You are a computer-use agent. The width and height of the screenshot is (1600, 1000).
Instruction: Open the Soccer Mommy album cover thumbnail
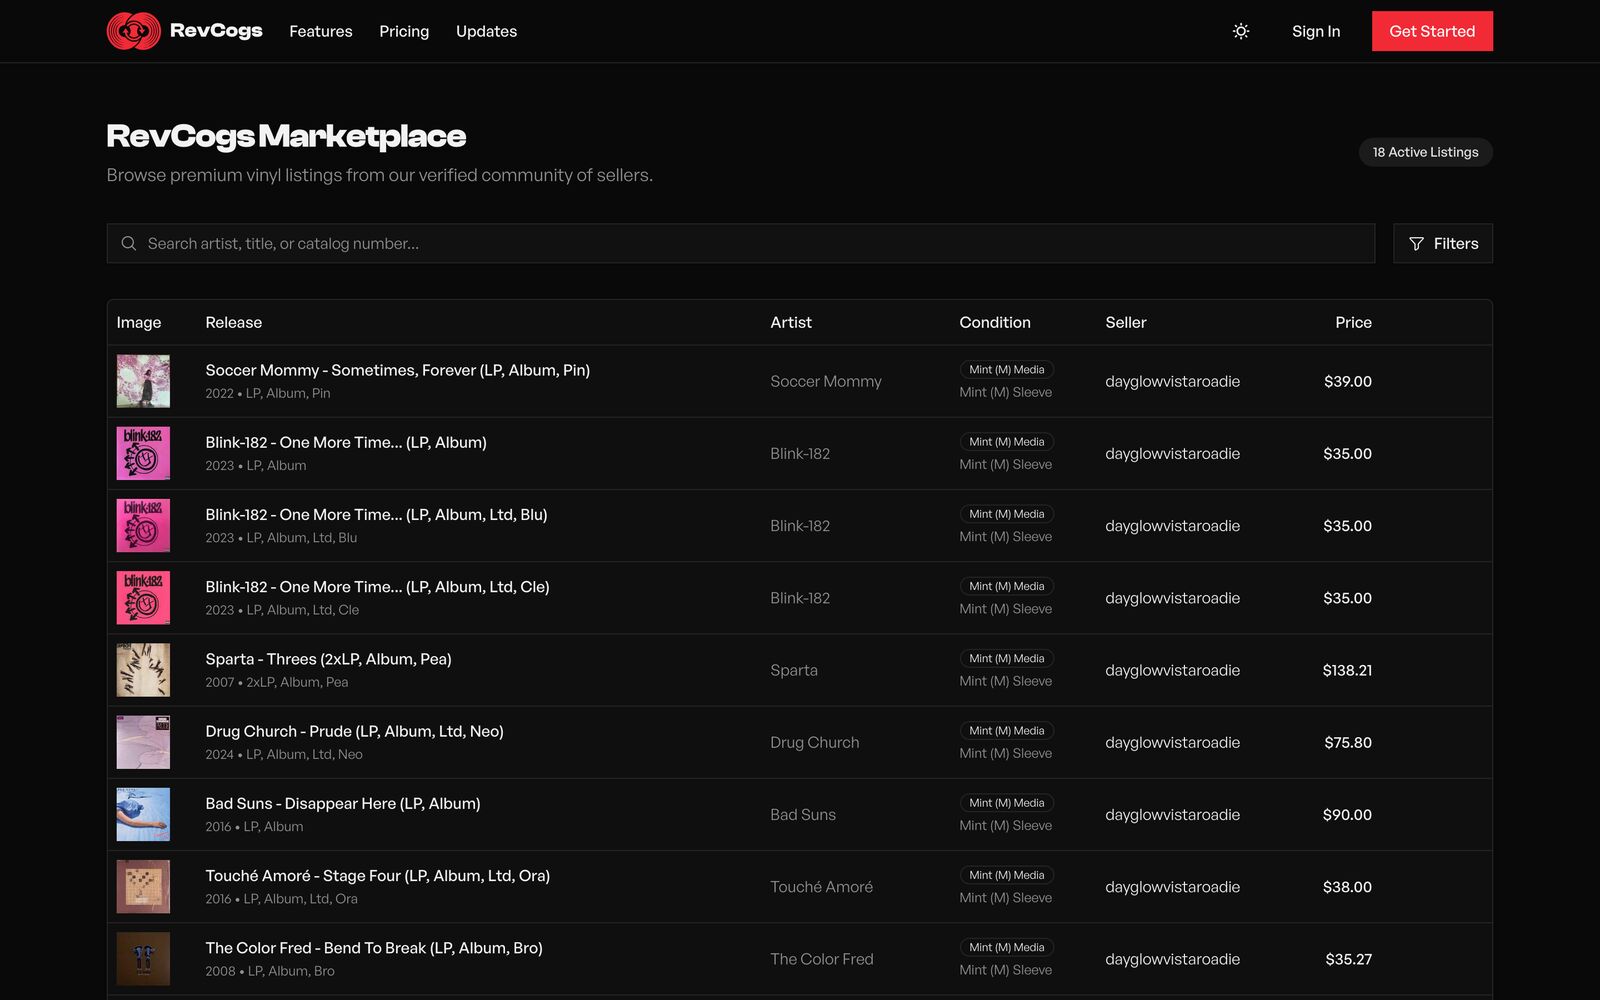point(143,381)
